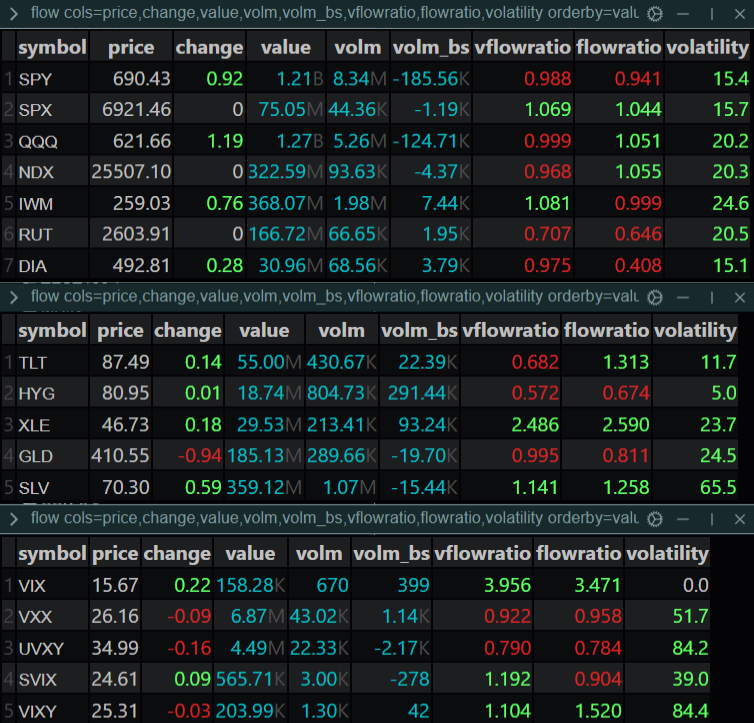Select the SPY symbol row

point(375,78)
